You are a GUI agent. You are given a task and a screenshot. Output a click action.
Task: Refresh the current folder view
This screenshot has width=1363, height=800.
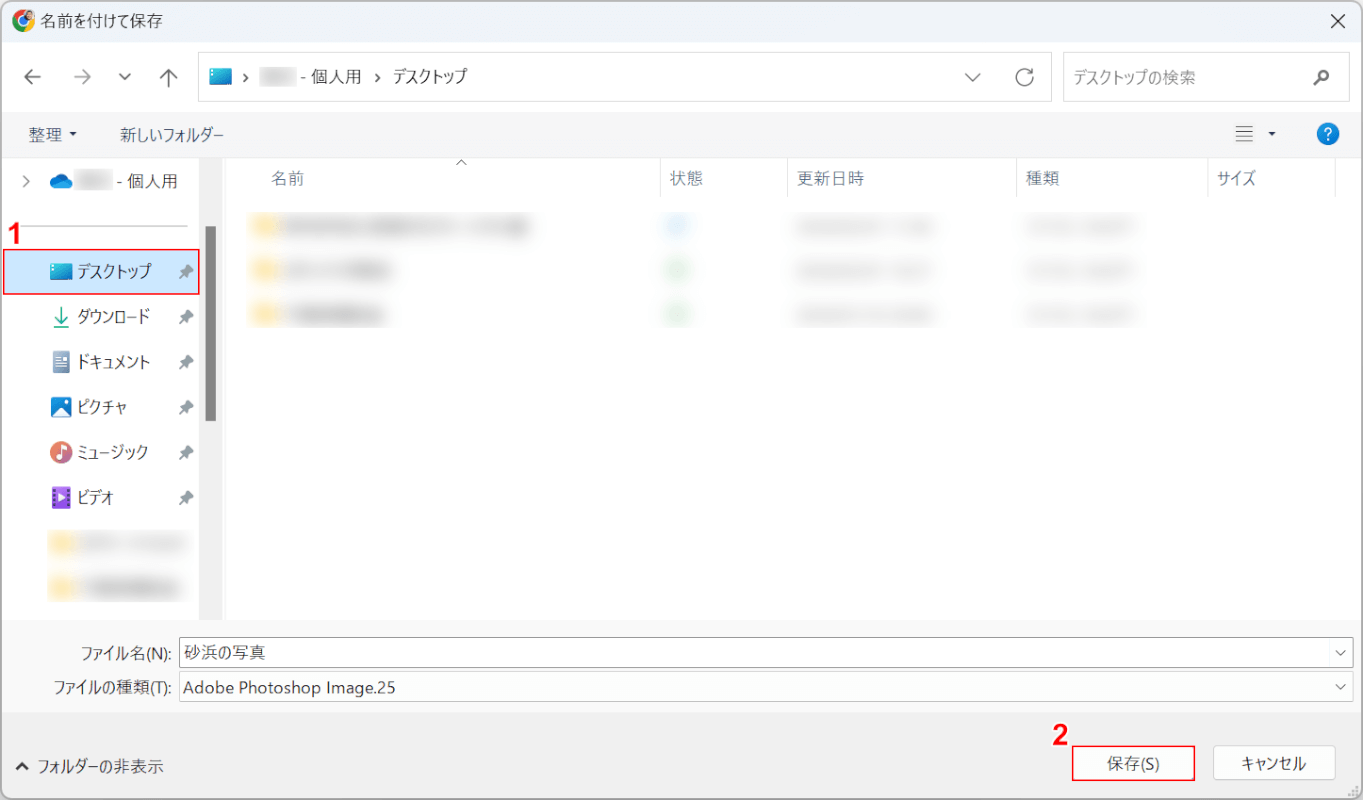tap(1024, 77)
